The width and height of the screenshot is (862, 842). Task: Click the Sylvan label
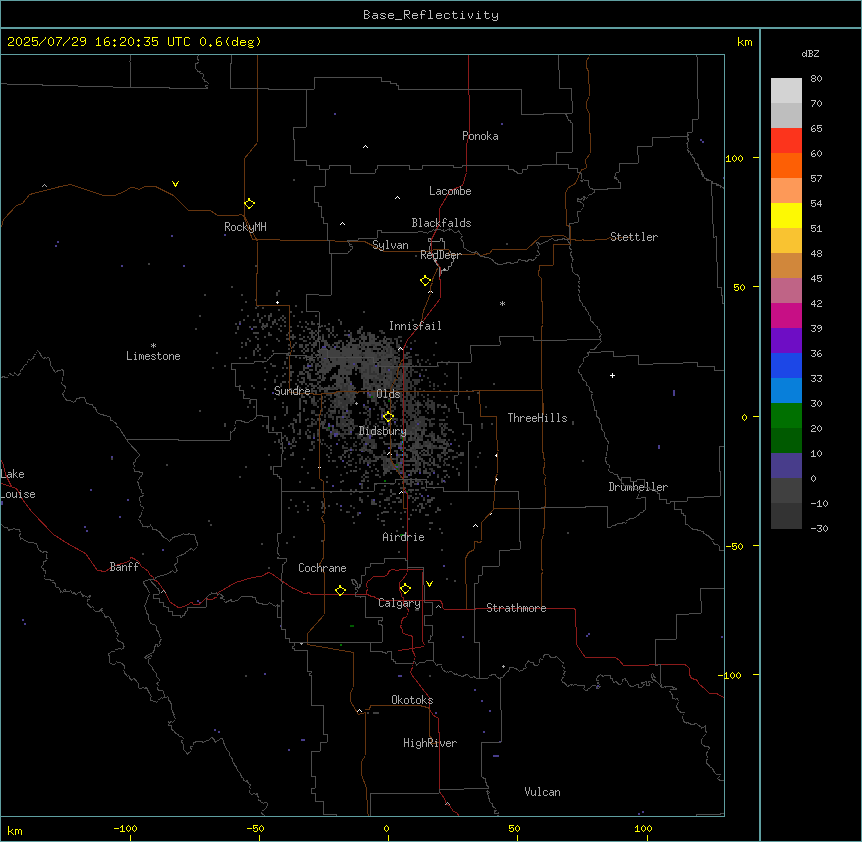coord(390,245)
